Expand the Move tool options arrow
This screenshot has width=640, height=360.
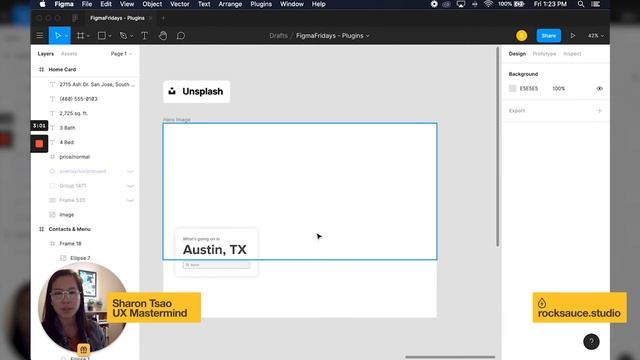(66, 36)
